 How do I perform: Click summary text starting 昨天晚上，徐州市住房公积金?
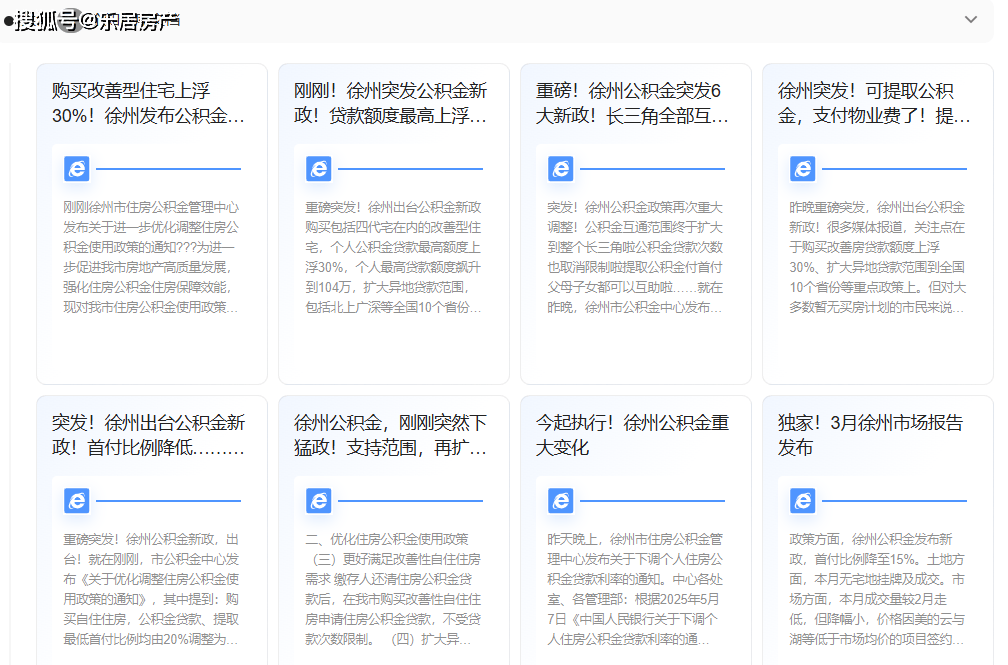click(635, 589)
